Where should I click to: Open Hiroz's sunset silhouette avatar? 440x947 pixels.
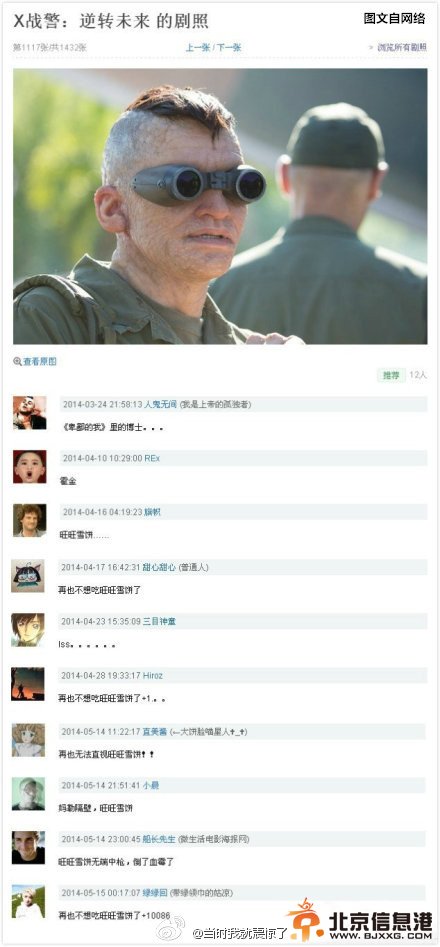coord(28,684)
